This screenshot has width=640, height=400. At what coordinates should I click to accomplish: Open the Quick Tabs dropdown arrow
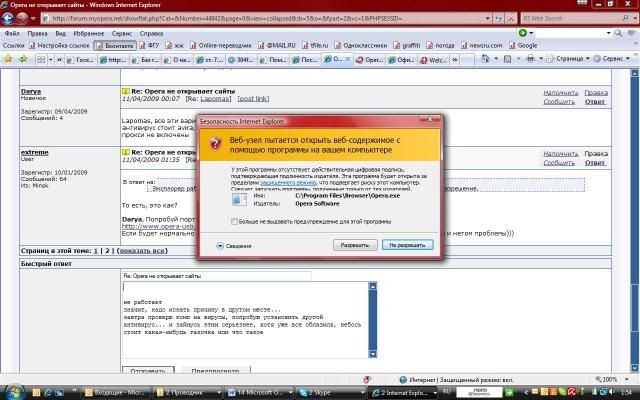click(x=51, y=60)
